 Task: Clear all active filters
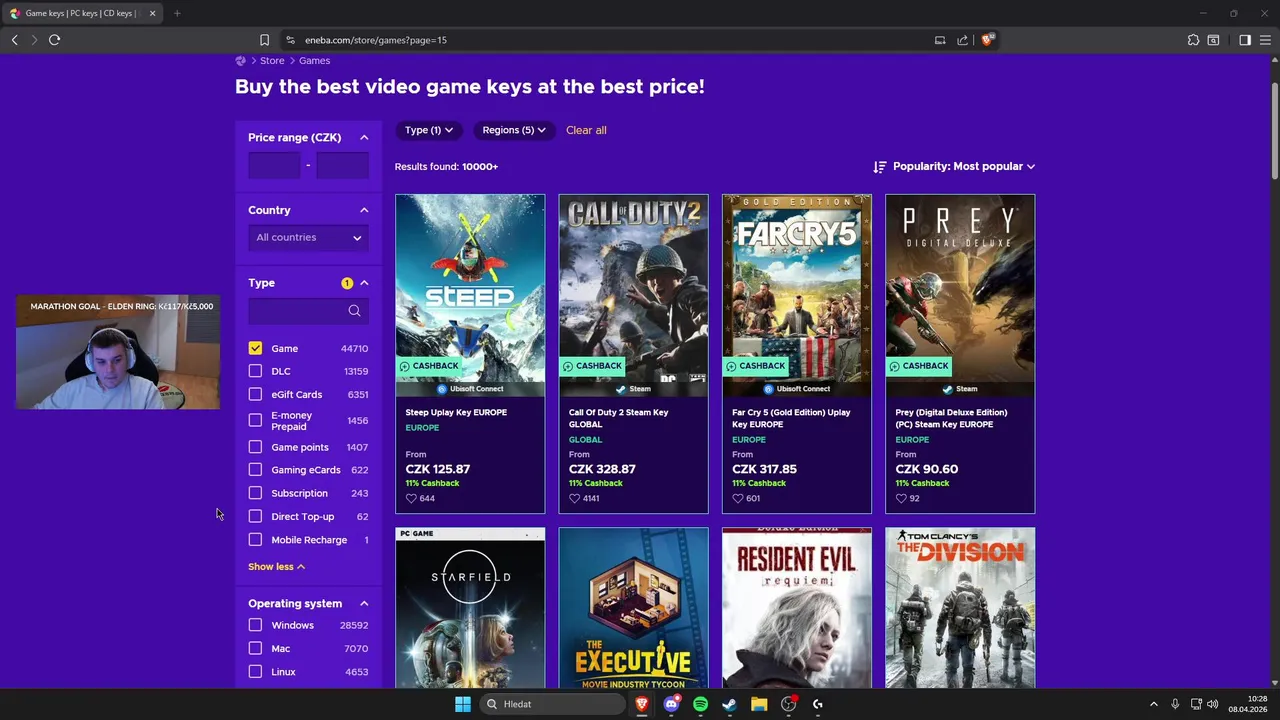click(x=586, y=130)
